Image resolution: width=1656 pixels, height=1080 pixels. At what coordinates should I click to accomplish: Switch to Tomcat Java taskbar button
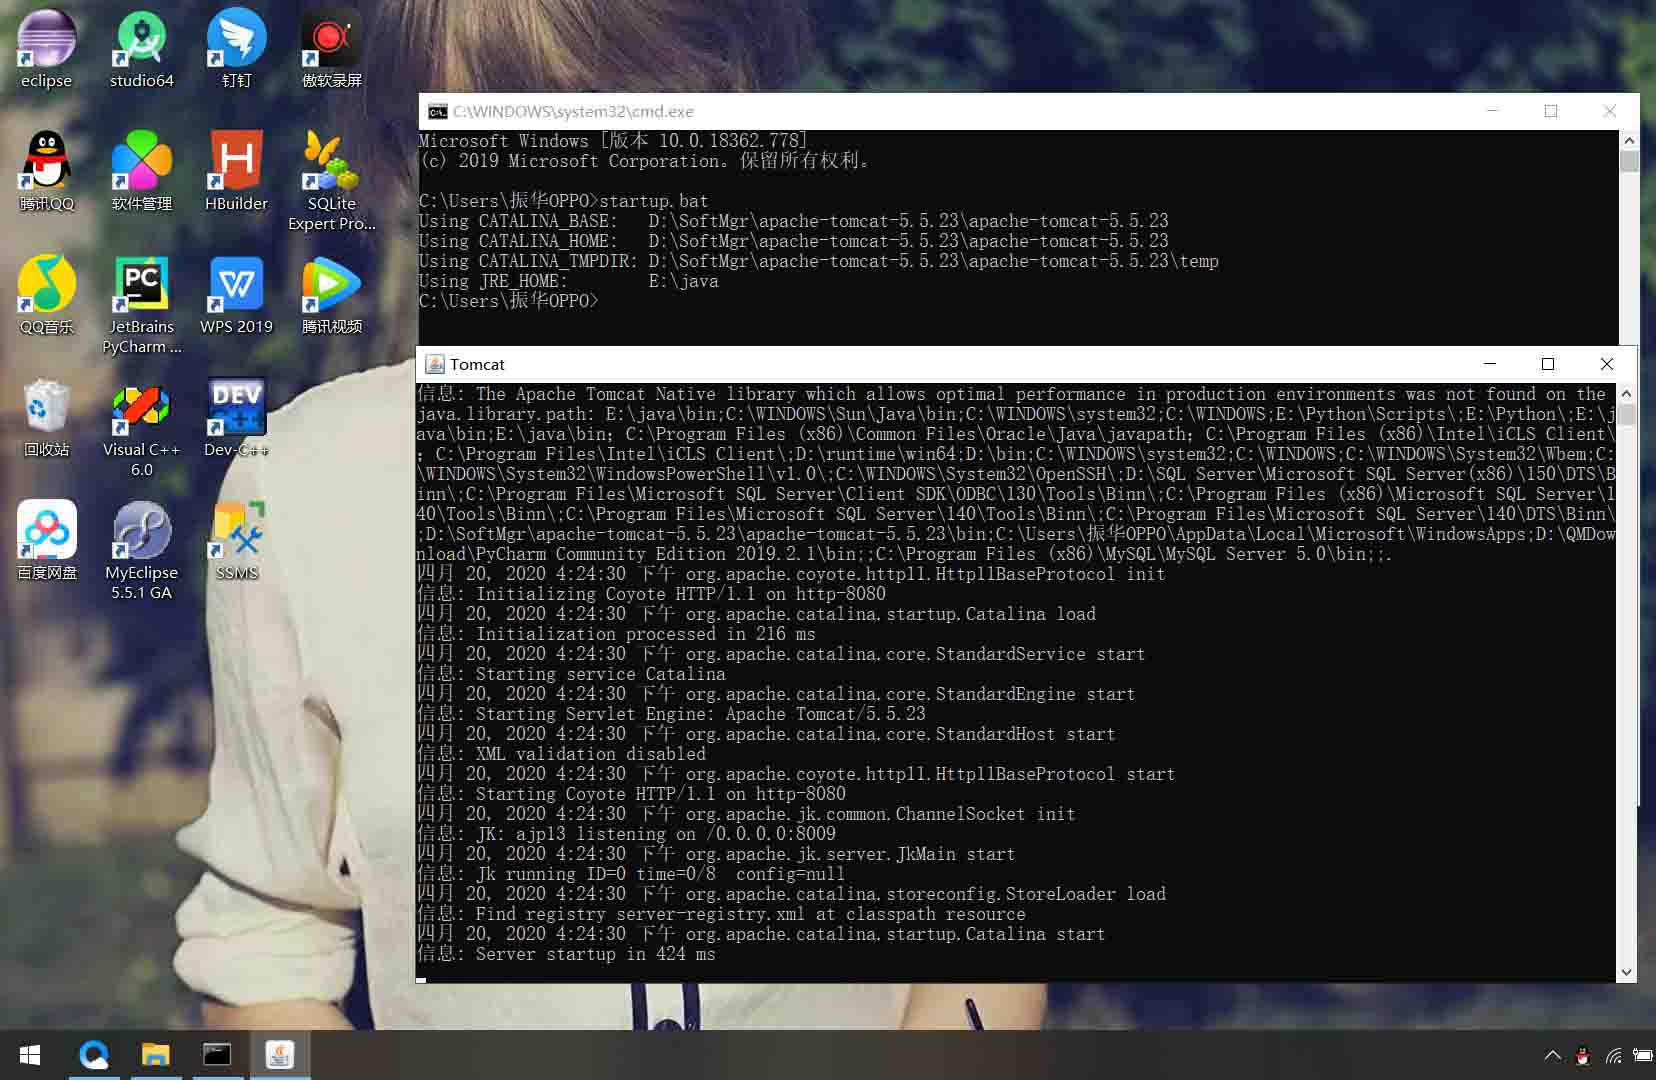(280, 1055)
